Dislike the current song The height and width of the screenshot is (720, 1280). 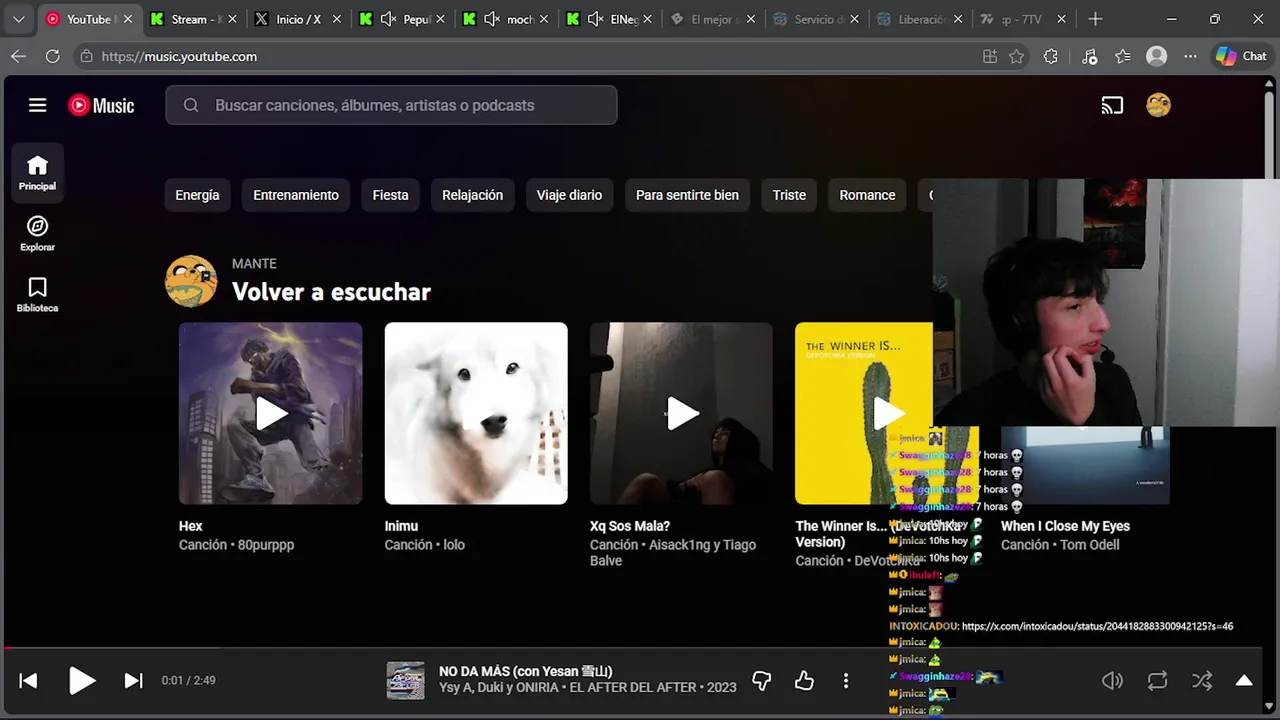pyautogui.click(x=762, y=681)
